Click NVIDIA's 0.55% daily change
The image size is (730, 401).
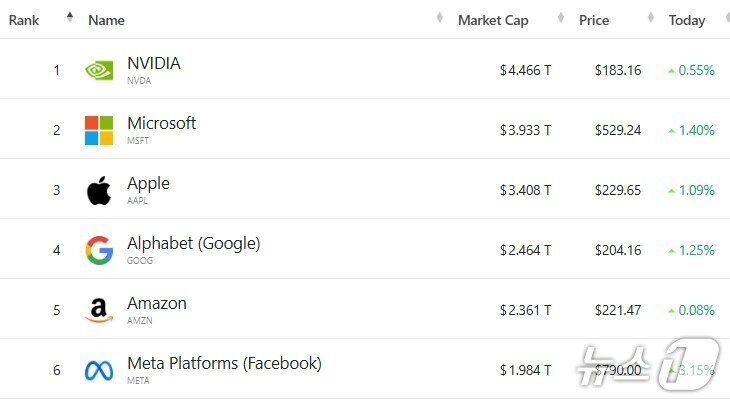pos(696,70)
